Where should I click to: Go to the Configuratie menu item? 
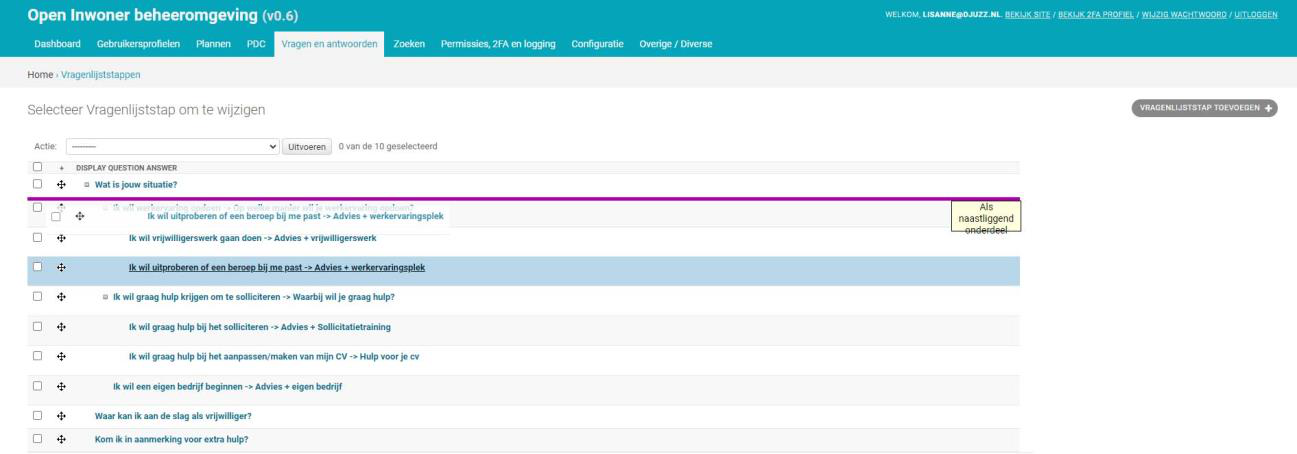click(x=599, y=47)
